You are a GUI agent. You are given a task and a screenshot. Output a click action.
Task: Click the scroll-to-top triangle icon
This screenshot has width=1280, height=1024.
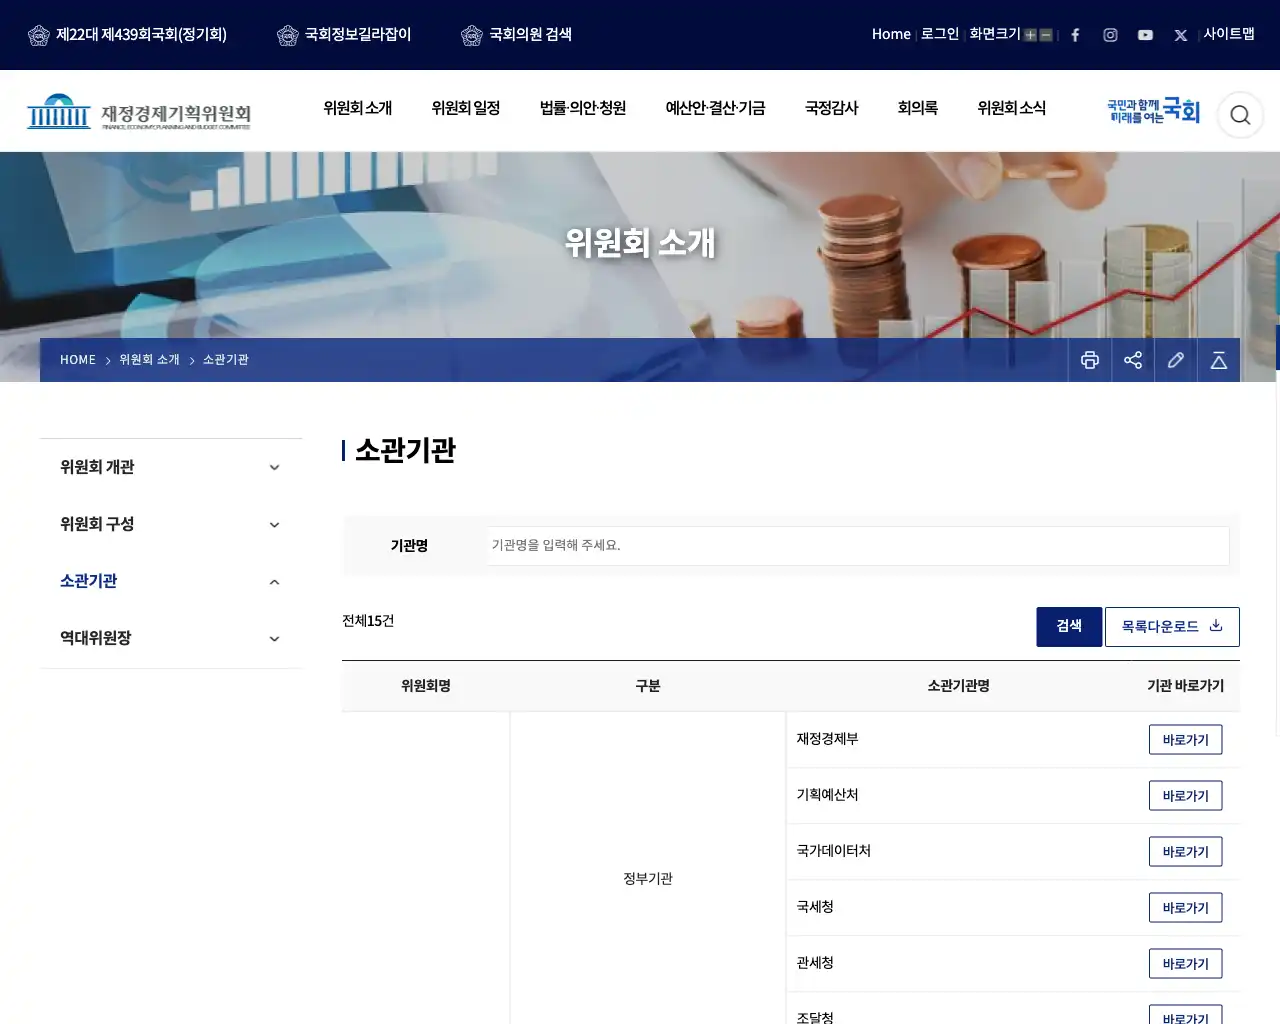point(1219,360)
